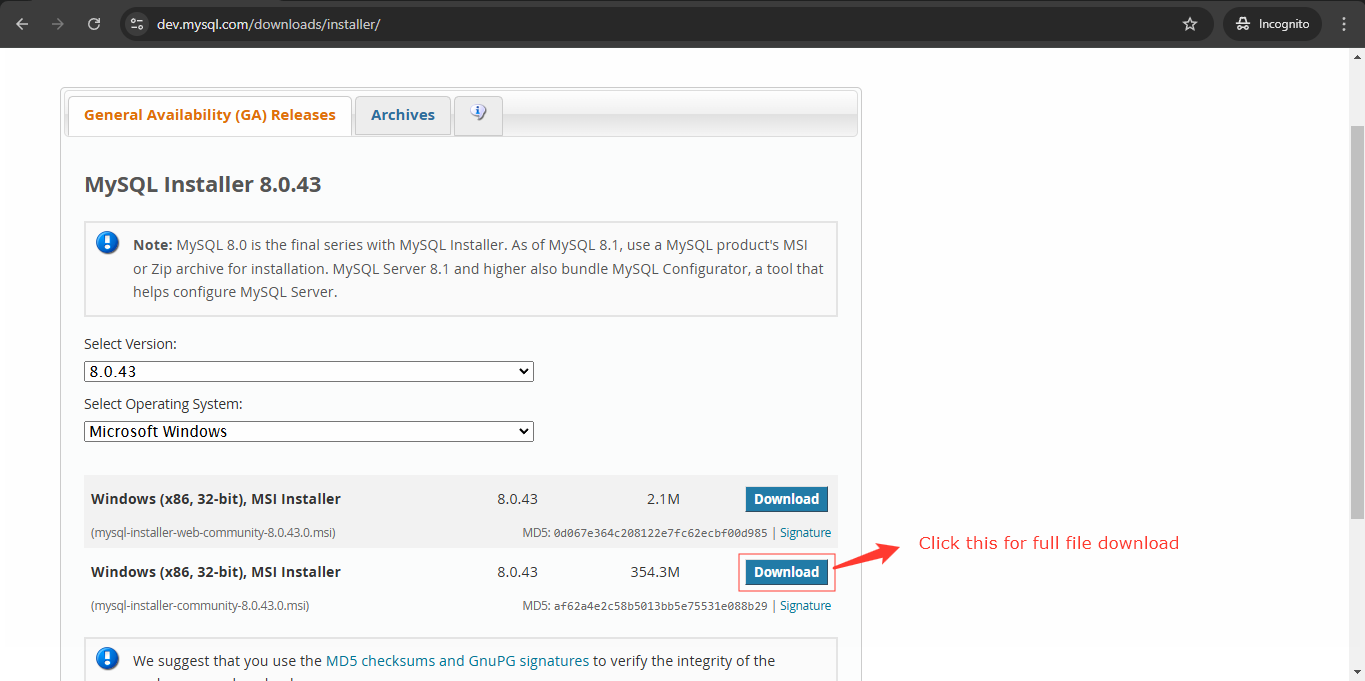
Task: Download the 354.3M full community installer
Action: click(x=787, y=572)
